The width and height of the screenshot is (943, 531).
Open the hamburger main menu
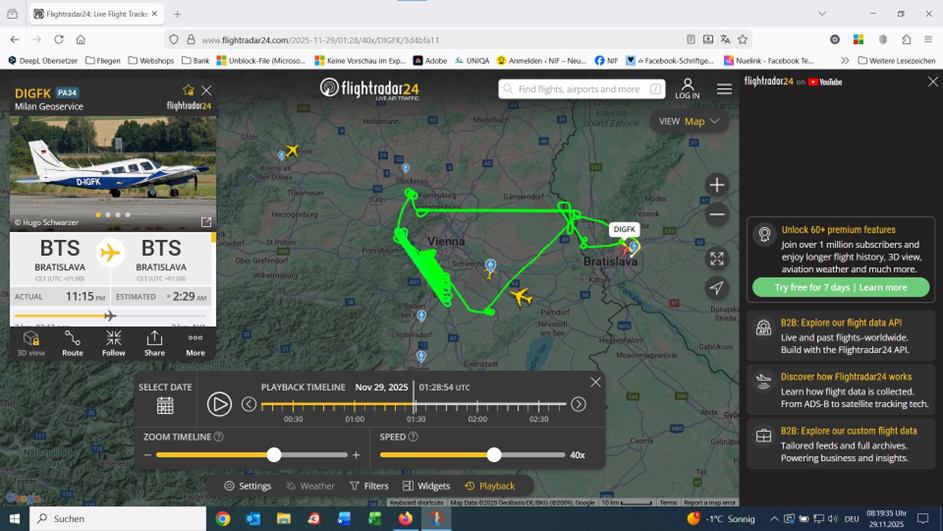coord(724,89)
